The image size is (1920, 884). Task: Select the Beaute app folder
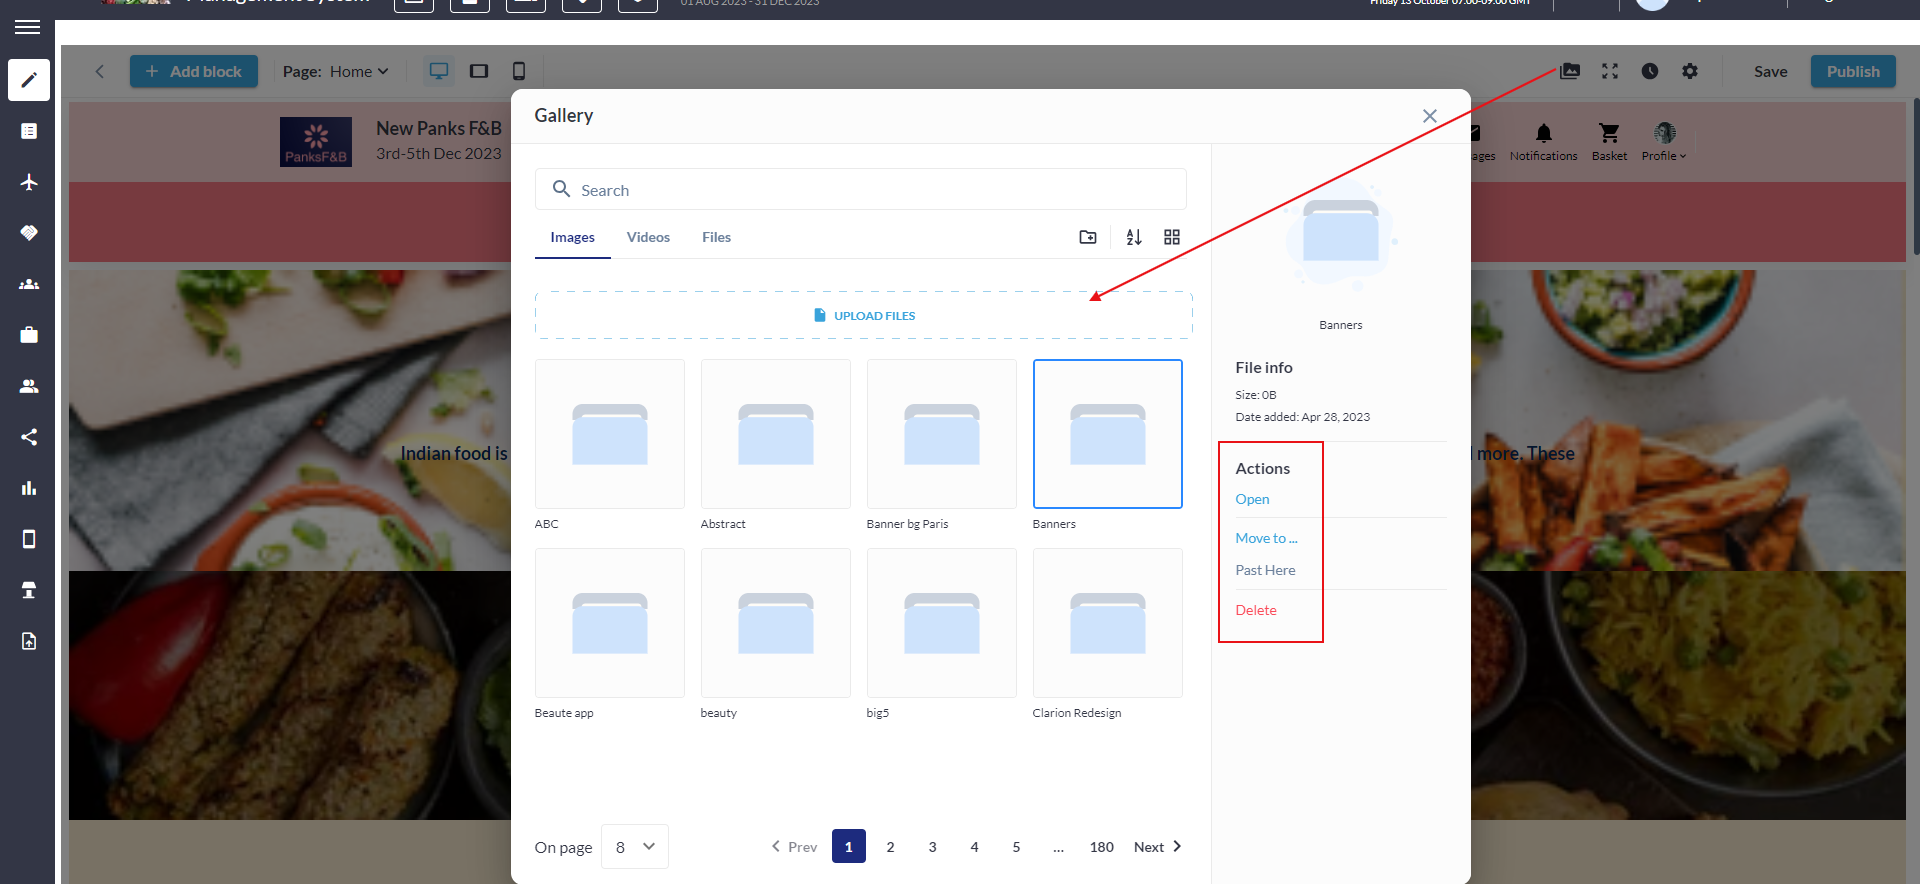click(610, 623)
